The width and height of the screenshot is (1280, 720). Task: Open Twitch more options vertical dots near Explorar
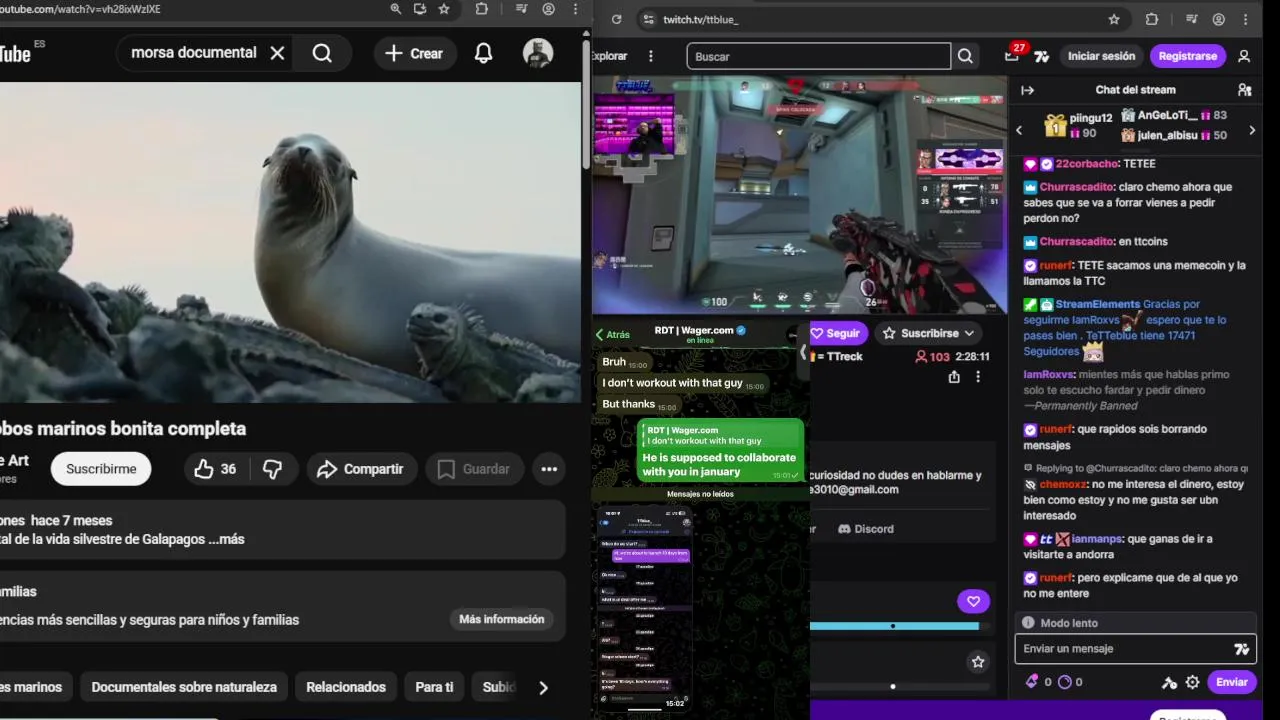(x=651, y=56)
